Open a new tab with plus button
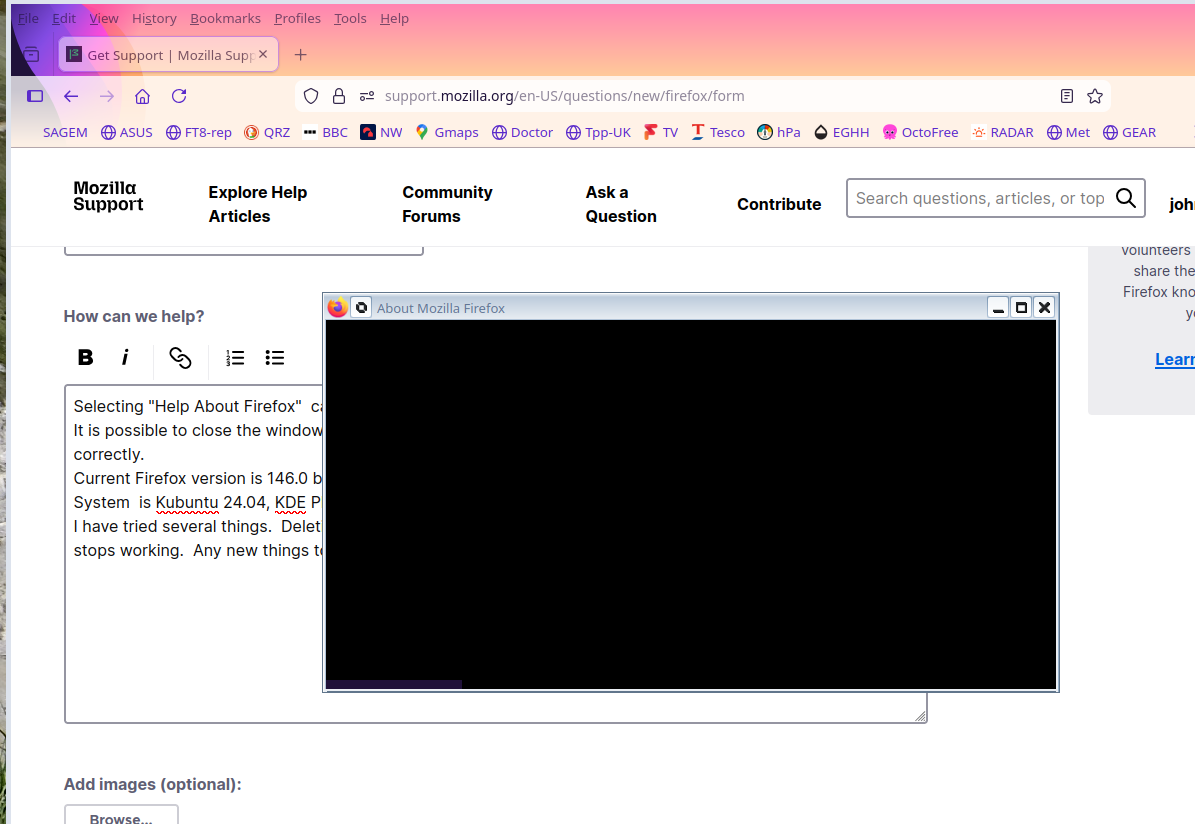The height and width of the screenshot is (824, 1195). (x=300, y=55)
